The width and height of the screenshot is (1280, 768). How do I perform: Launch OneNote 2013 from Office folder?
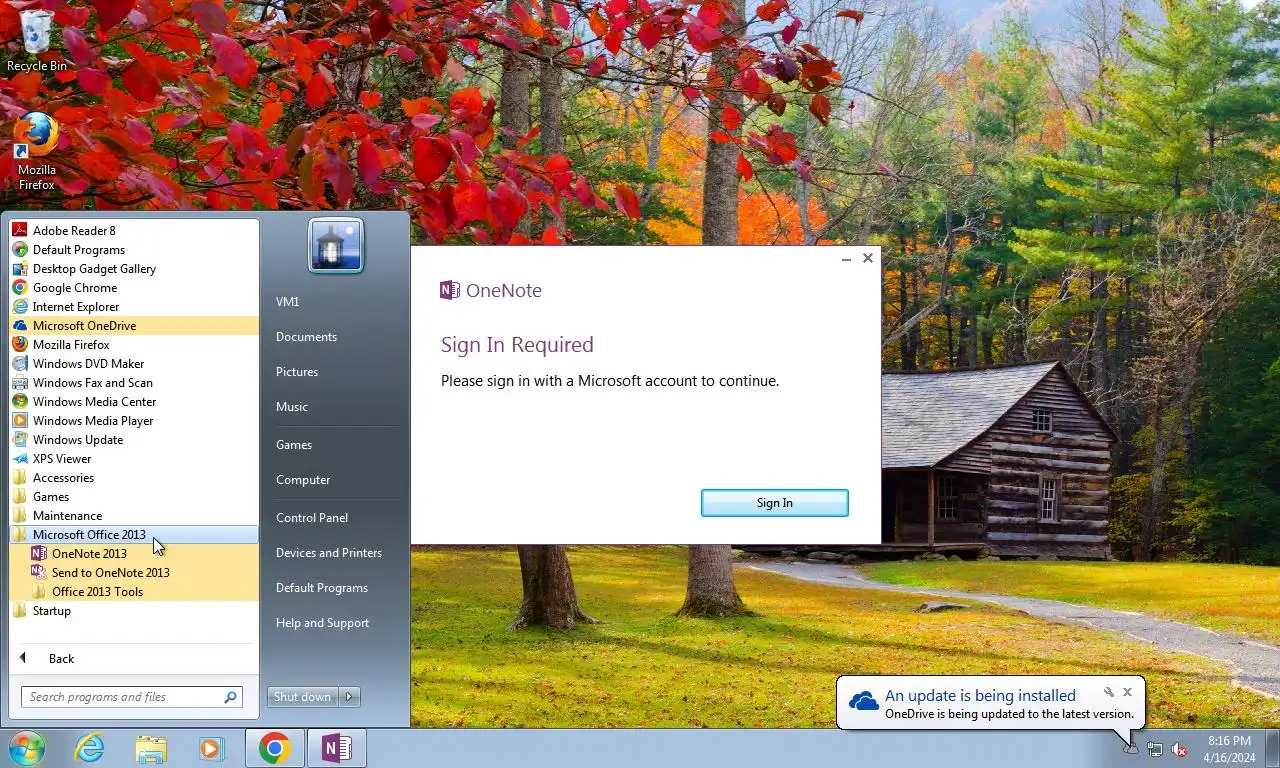[134, 553]
